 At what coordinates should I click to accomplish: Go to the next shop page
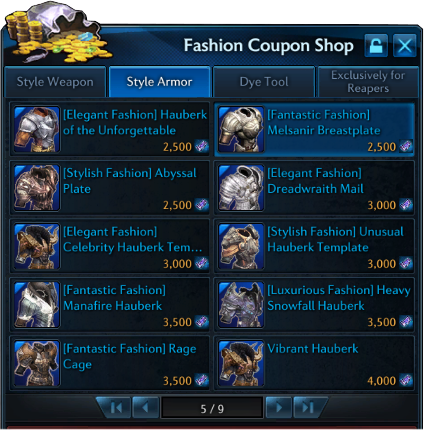point(279,407)
